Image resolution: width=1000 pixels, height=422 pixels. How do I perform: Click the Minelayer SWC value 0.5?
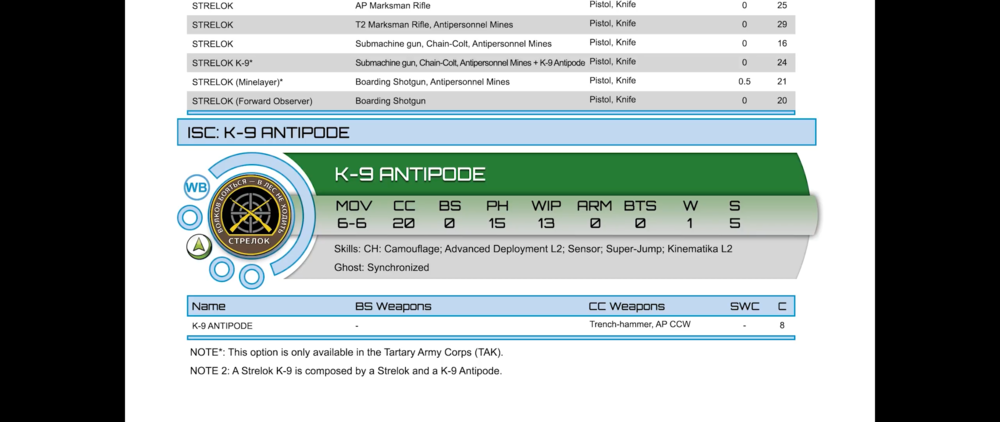coord(744,82)
